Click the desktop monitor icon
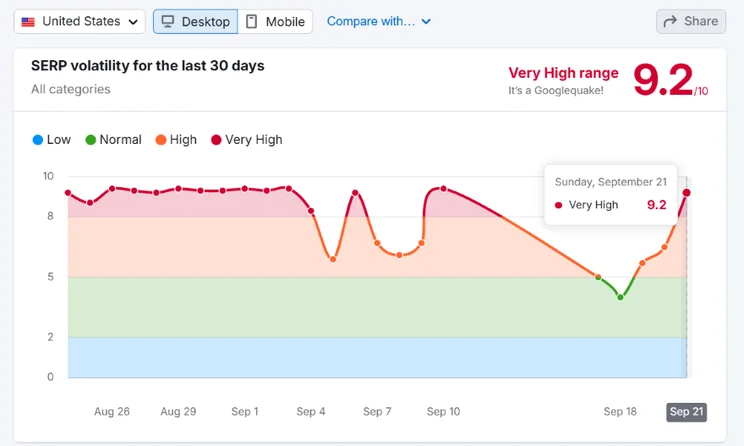This screenshot has height=446, width=744. 168,21
